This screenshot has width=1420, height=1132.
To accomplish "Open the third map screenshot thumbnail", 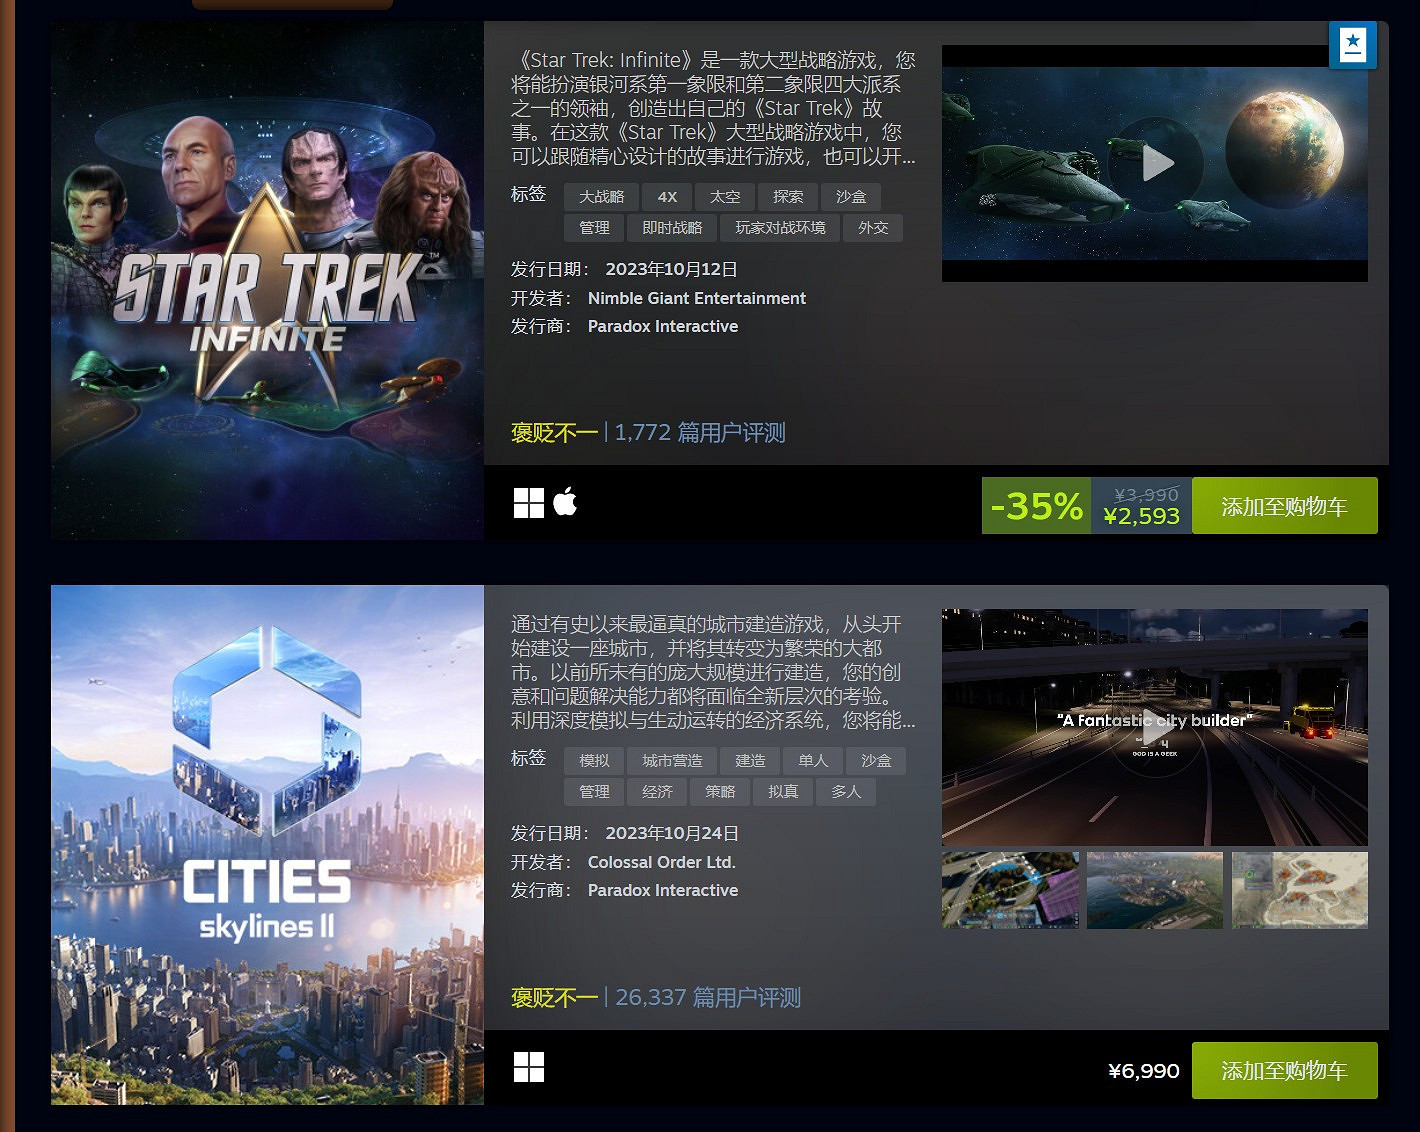I will 1300,890.
